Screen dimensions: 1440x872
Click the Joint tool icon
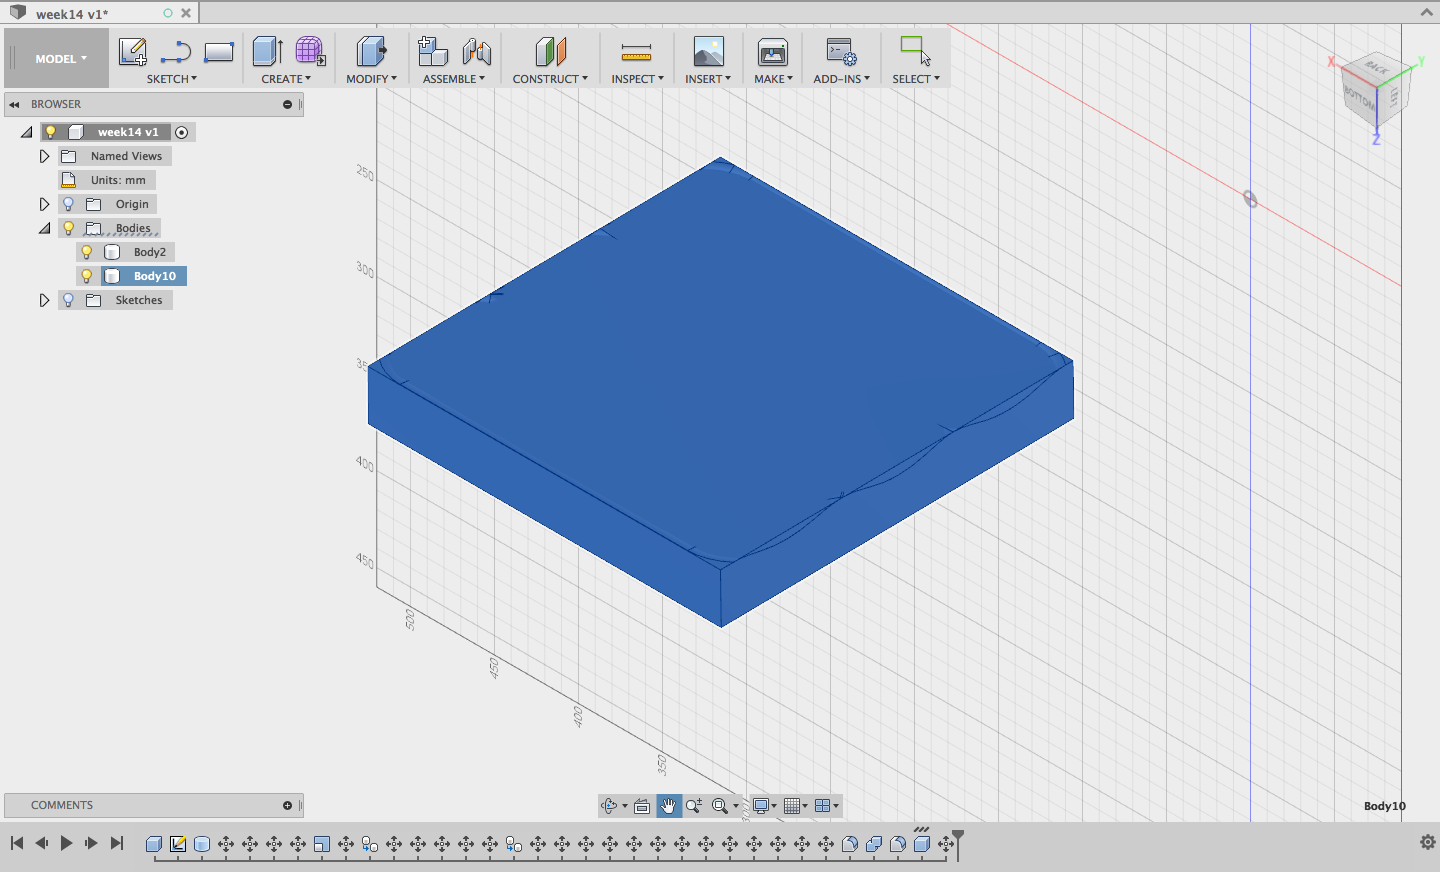click(477, 51)
